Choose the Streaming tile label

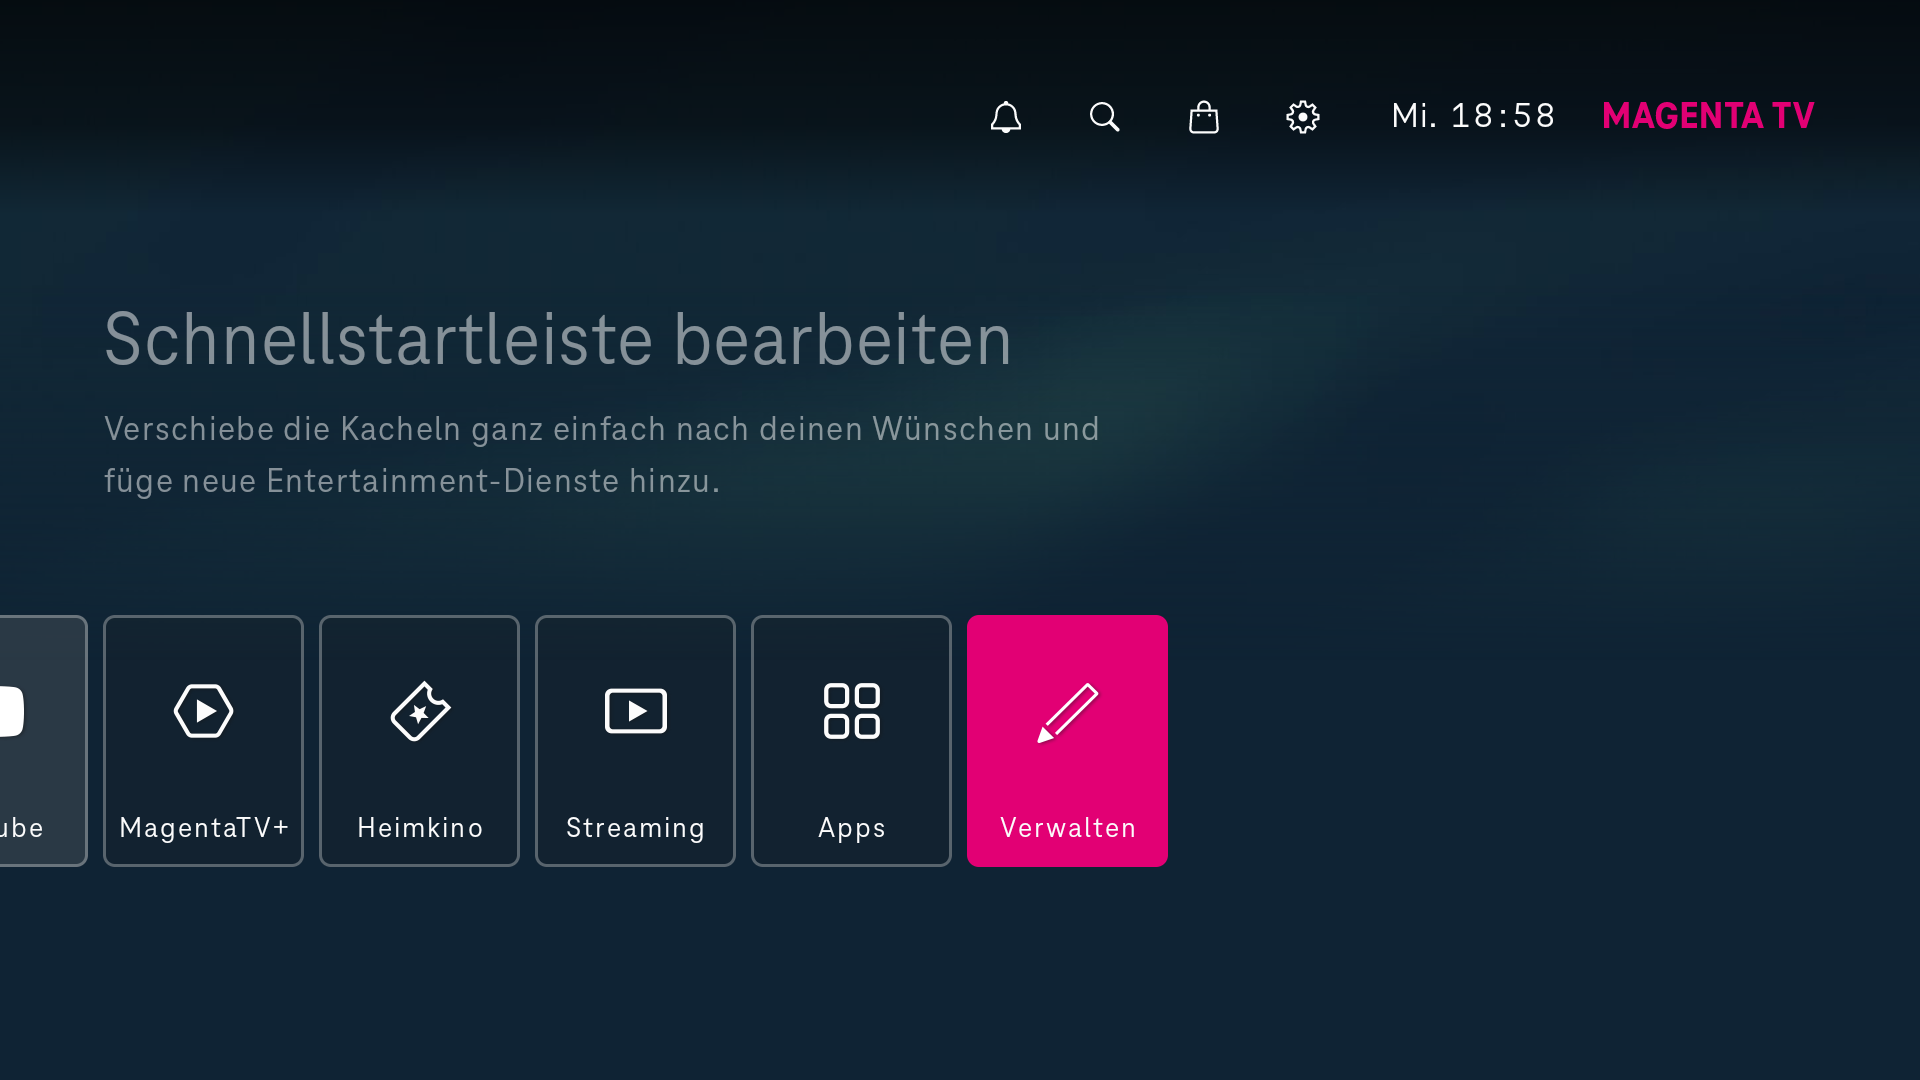(x=635, y=828)
